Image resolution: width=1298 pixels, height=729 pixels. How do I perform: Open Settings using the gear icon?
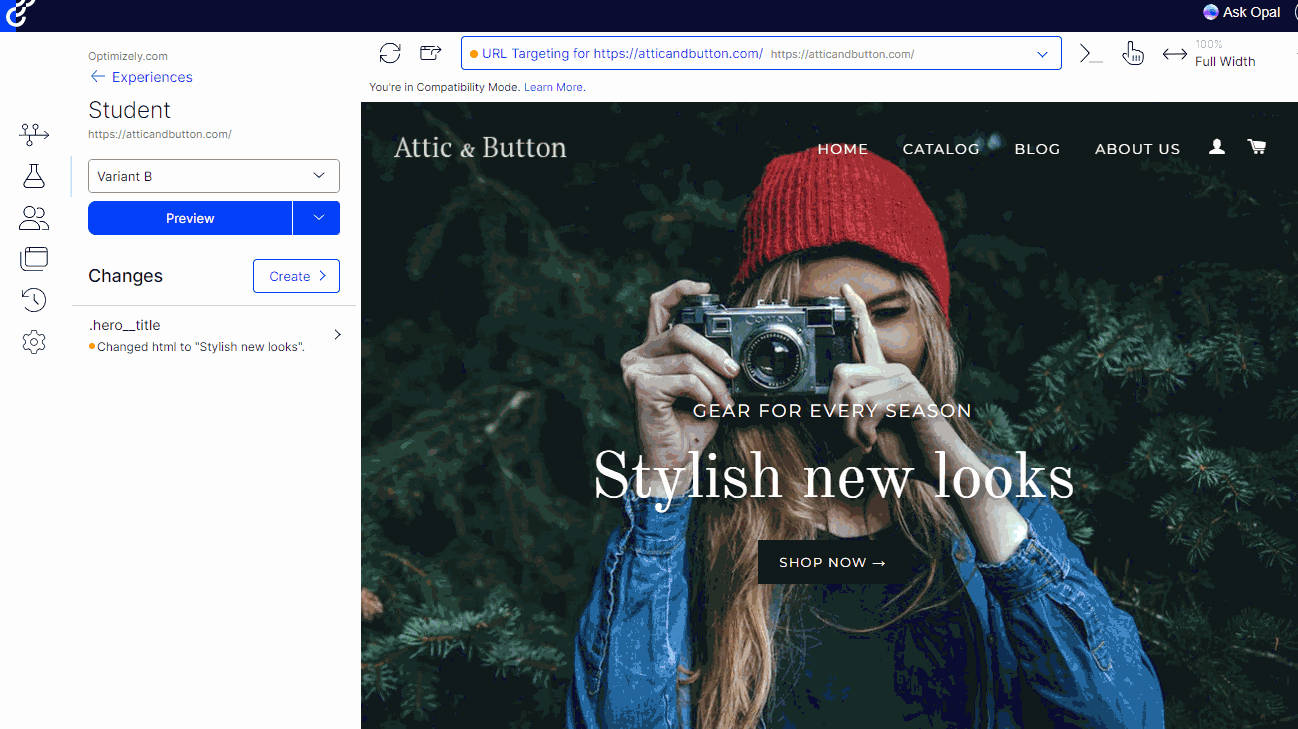(34, 341)
